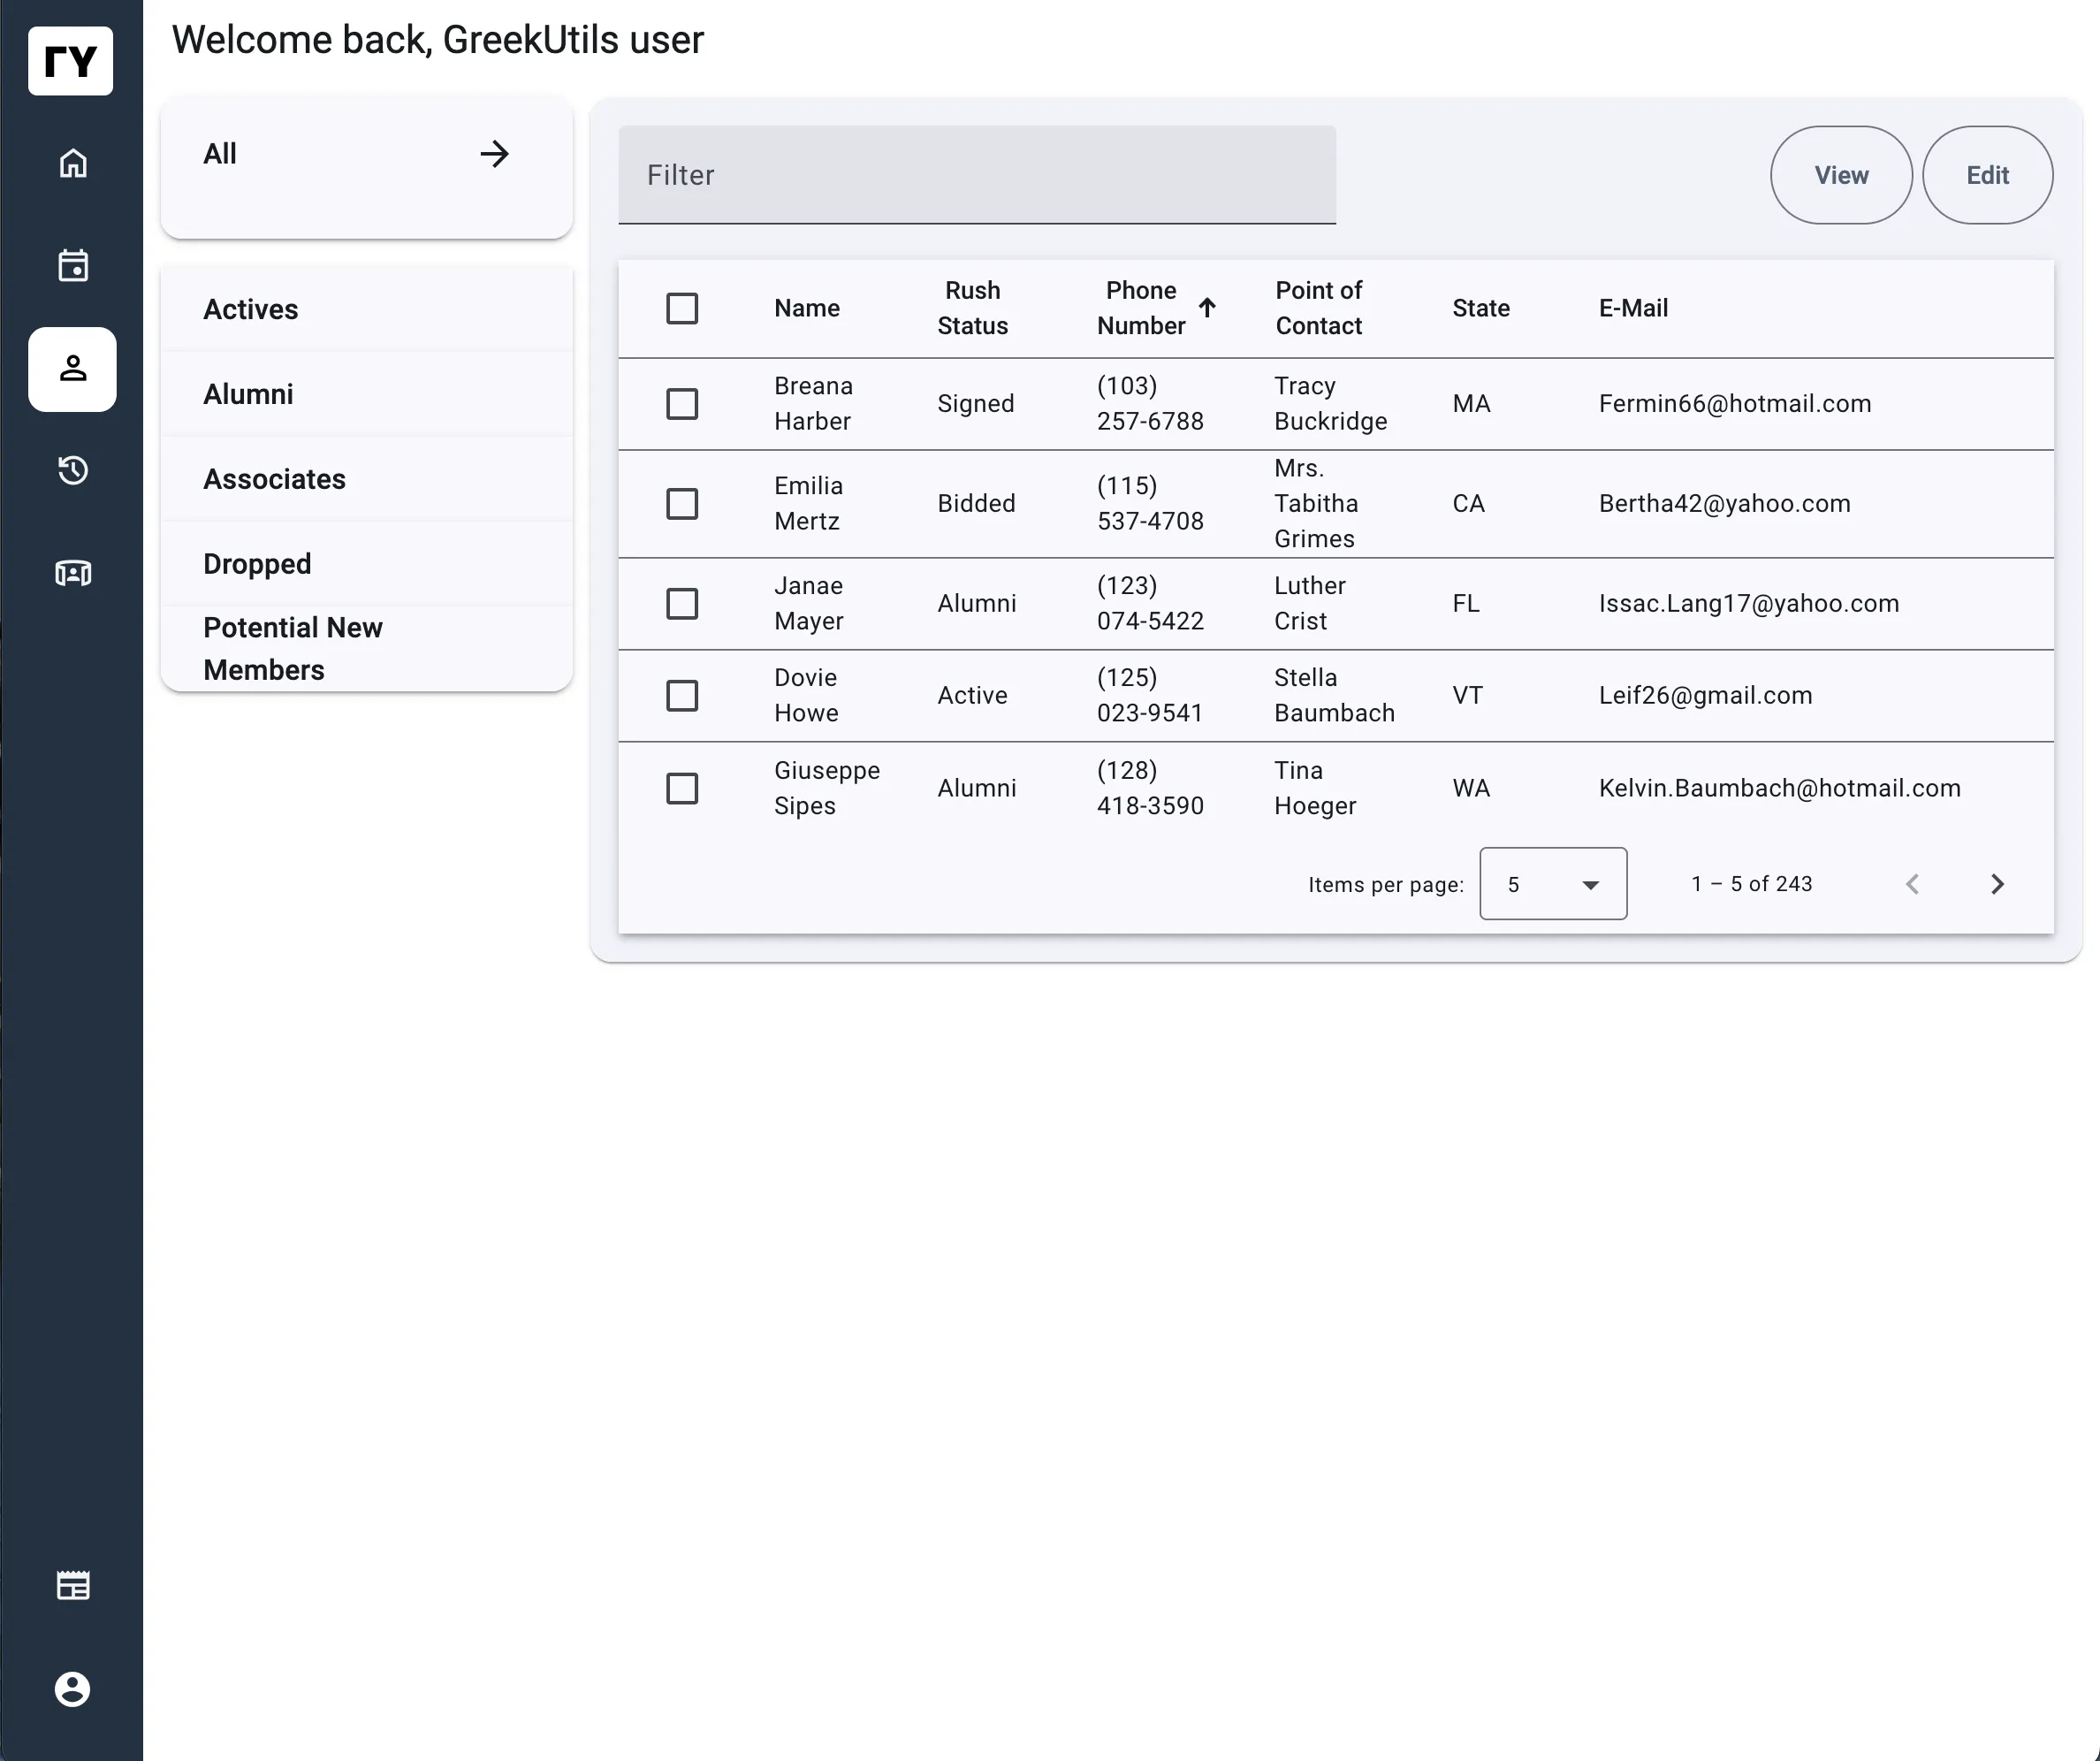Screen dimensions: 2100x1761
Task: Click the Bidded rush status cell
Action: (976, 504)
